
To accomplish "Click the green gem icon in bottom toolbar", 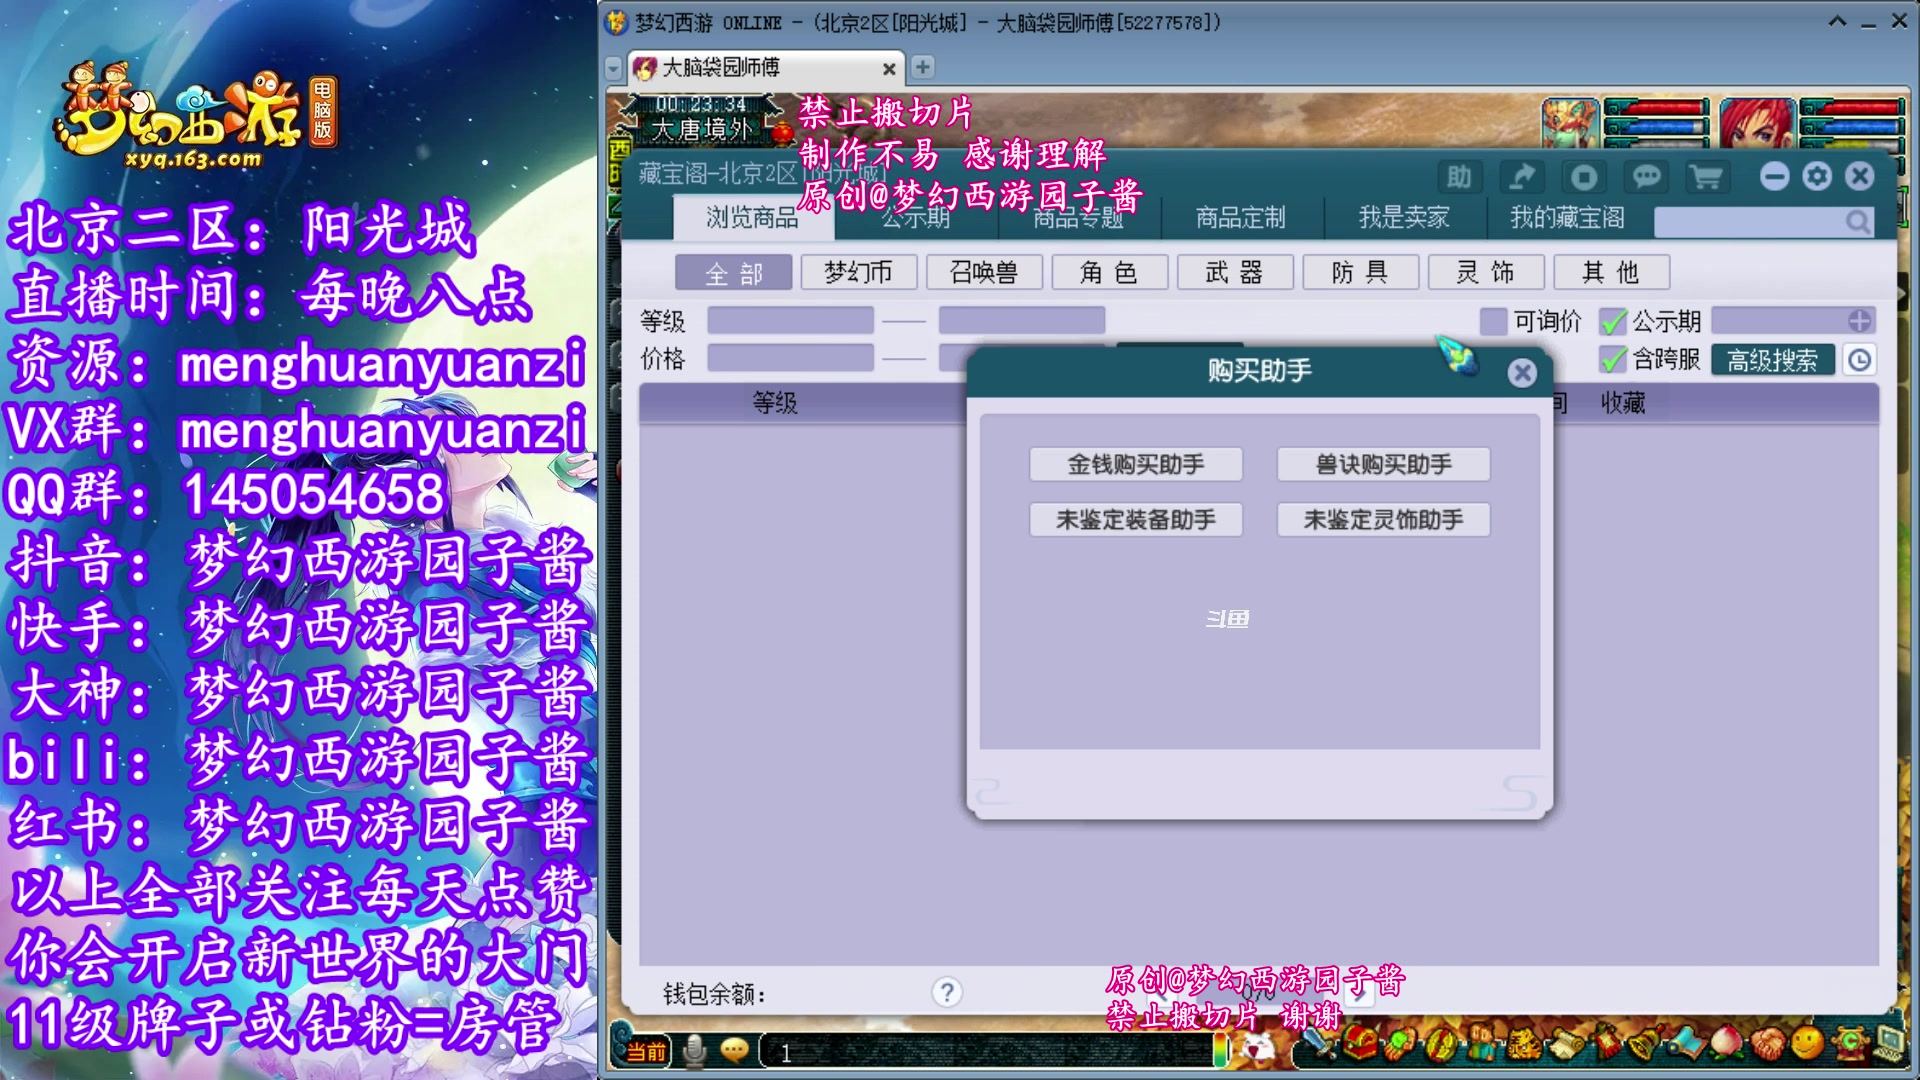I will [1399, 1044].
